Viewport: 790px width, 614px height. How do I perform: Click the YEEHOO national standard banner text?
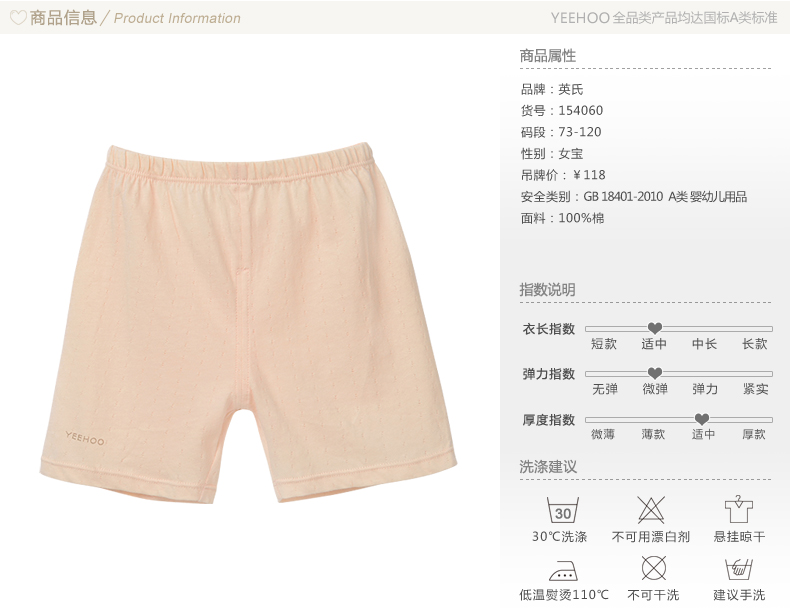664,18
